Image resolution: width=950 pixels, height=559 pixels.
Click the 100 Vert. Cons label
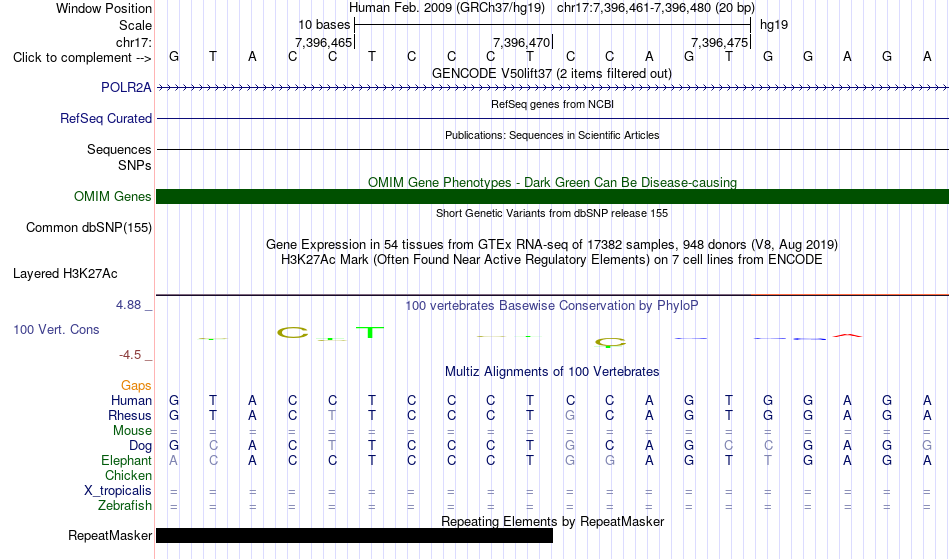pyautogui.click(x=56, y=329)
